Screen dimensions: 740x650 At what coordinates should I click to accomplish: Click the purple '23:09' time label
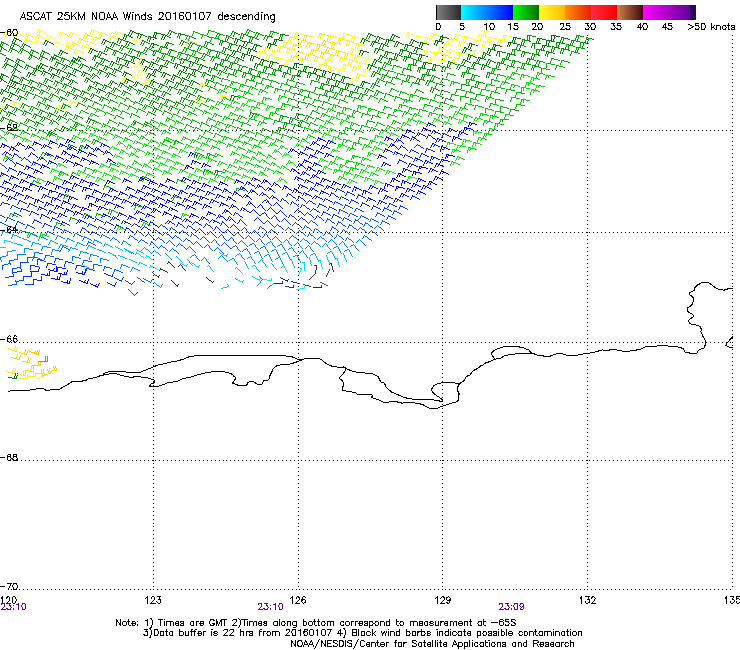point(512,607)
